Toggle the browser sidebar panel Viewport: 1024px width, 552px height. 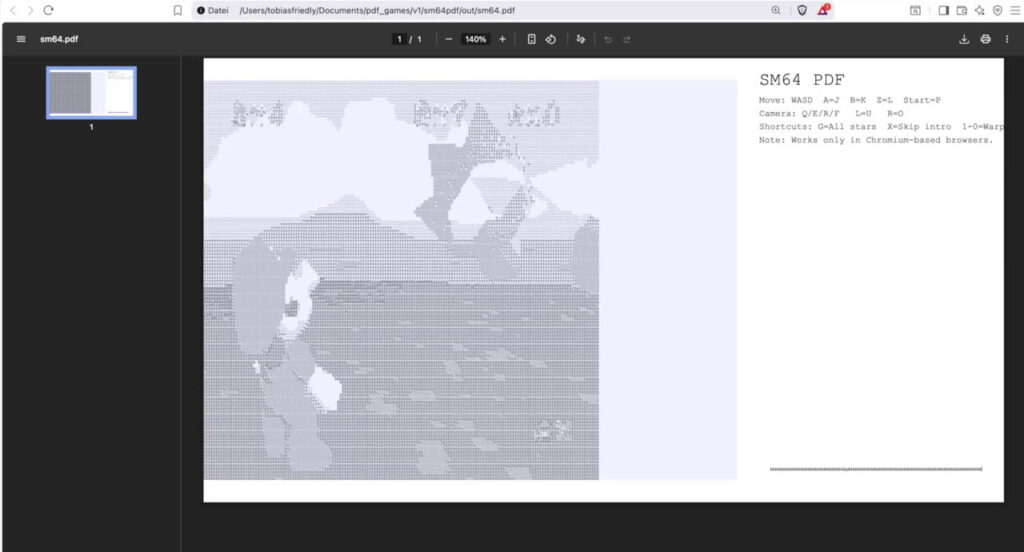(943, 10)
